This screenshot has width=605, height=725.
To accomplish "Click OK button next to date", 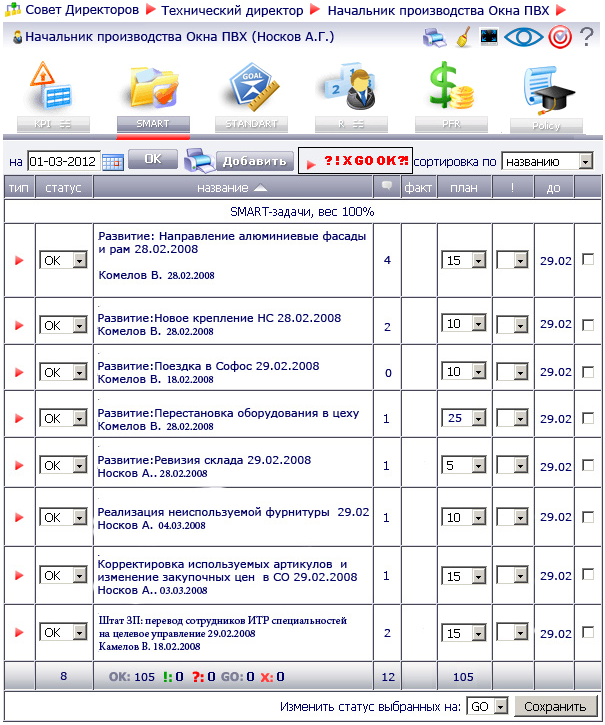I will (153, 159).
